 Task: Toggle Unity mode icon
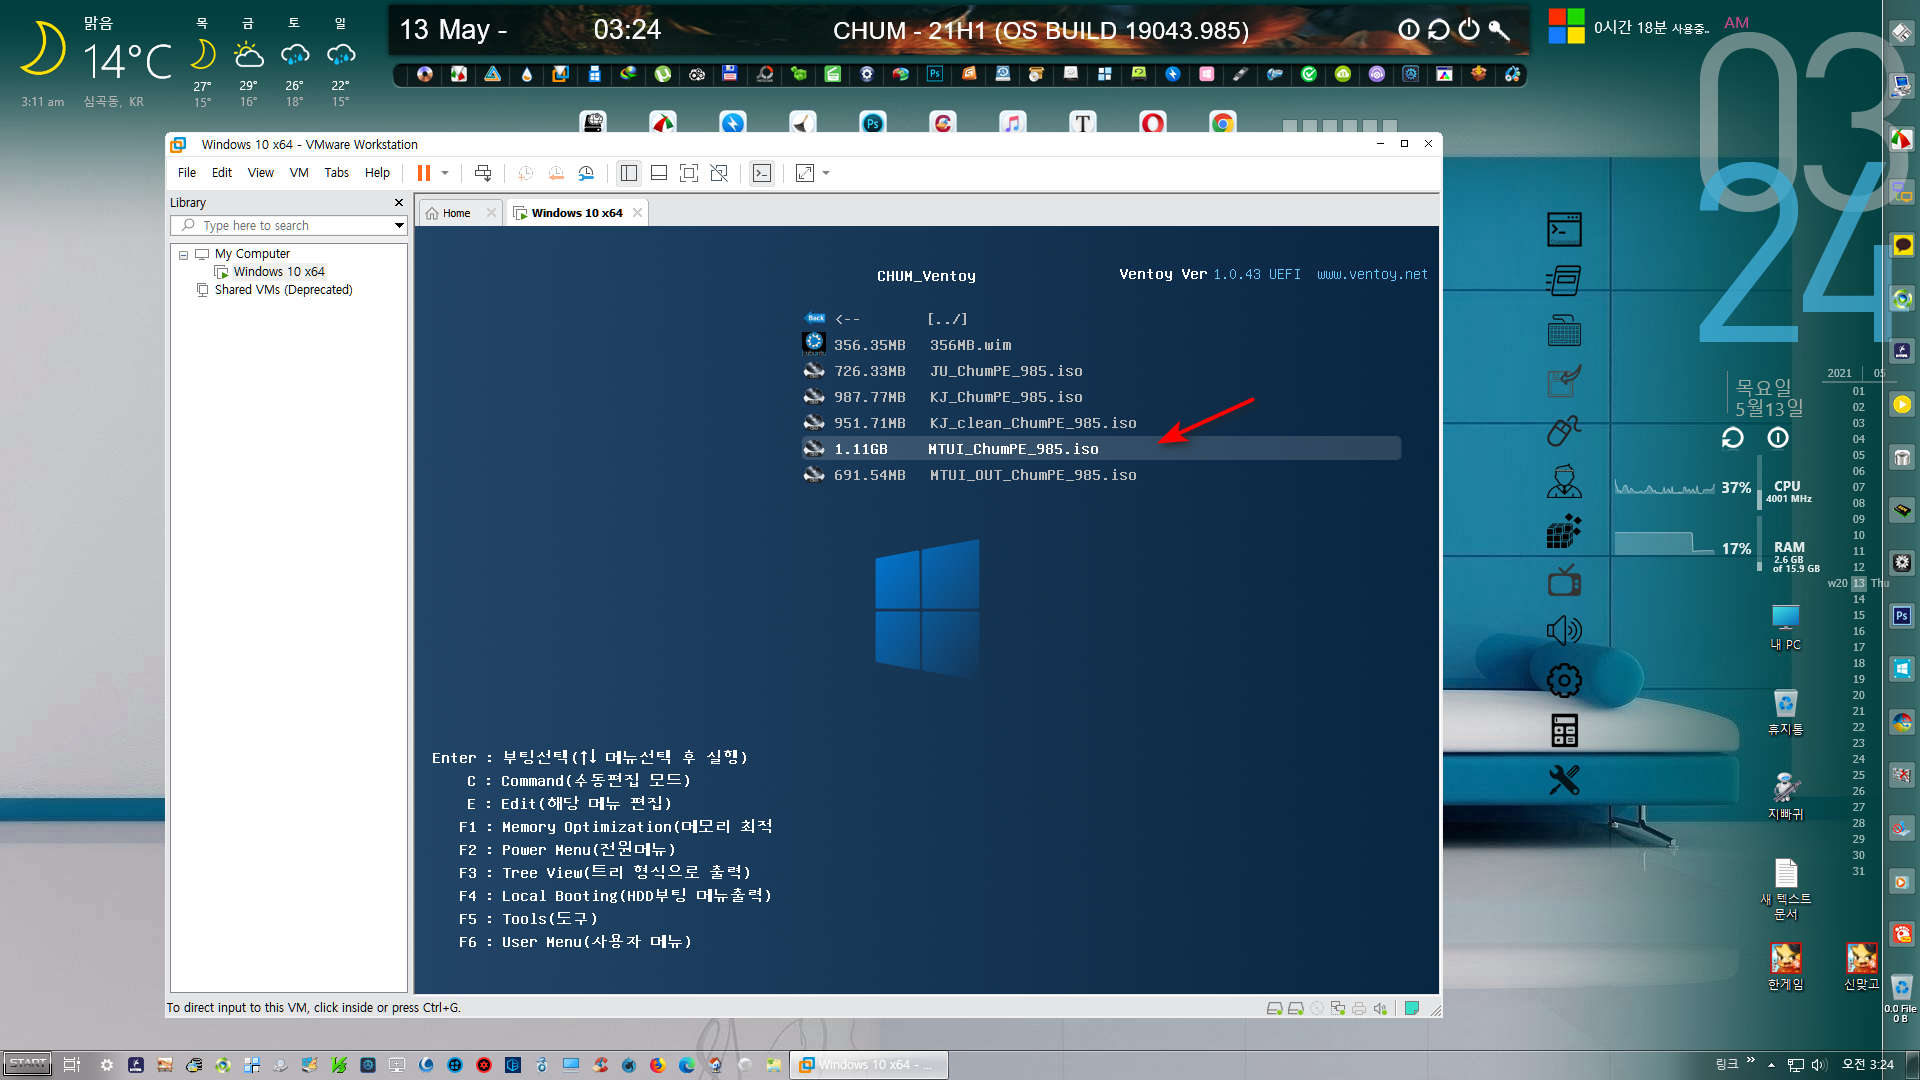719,173
